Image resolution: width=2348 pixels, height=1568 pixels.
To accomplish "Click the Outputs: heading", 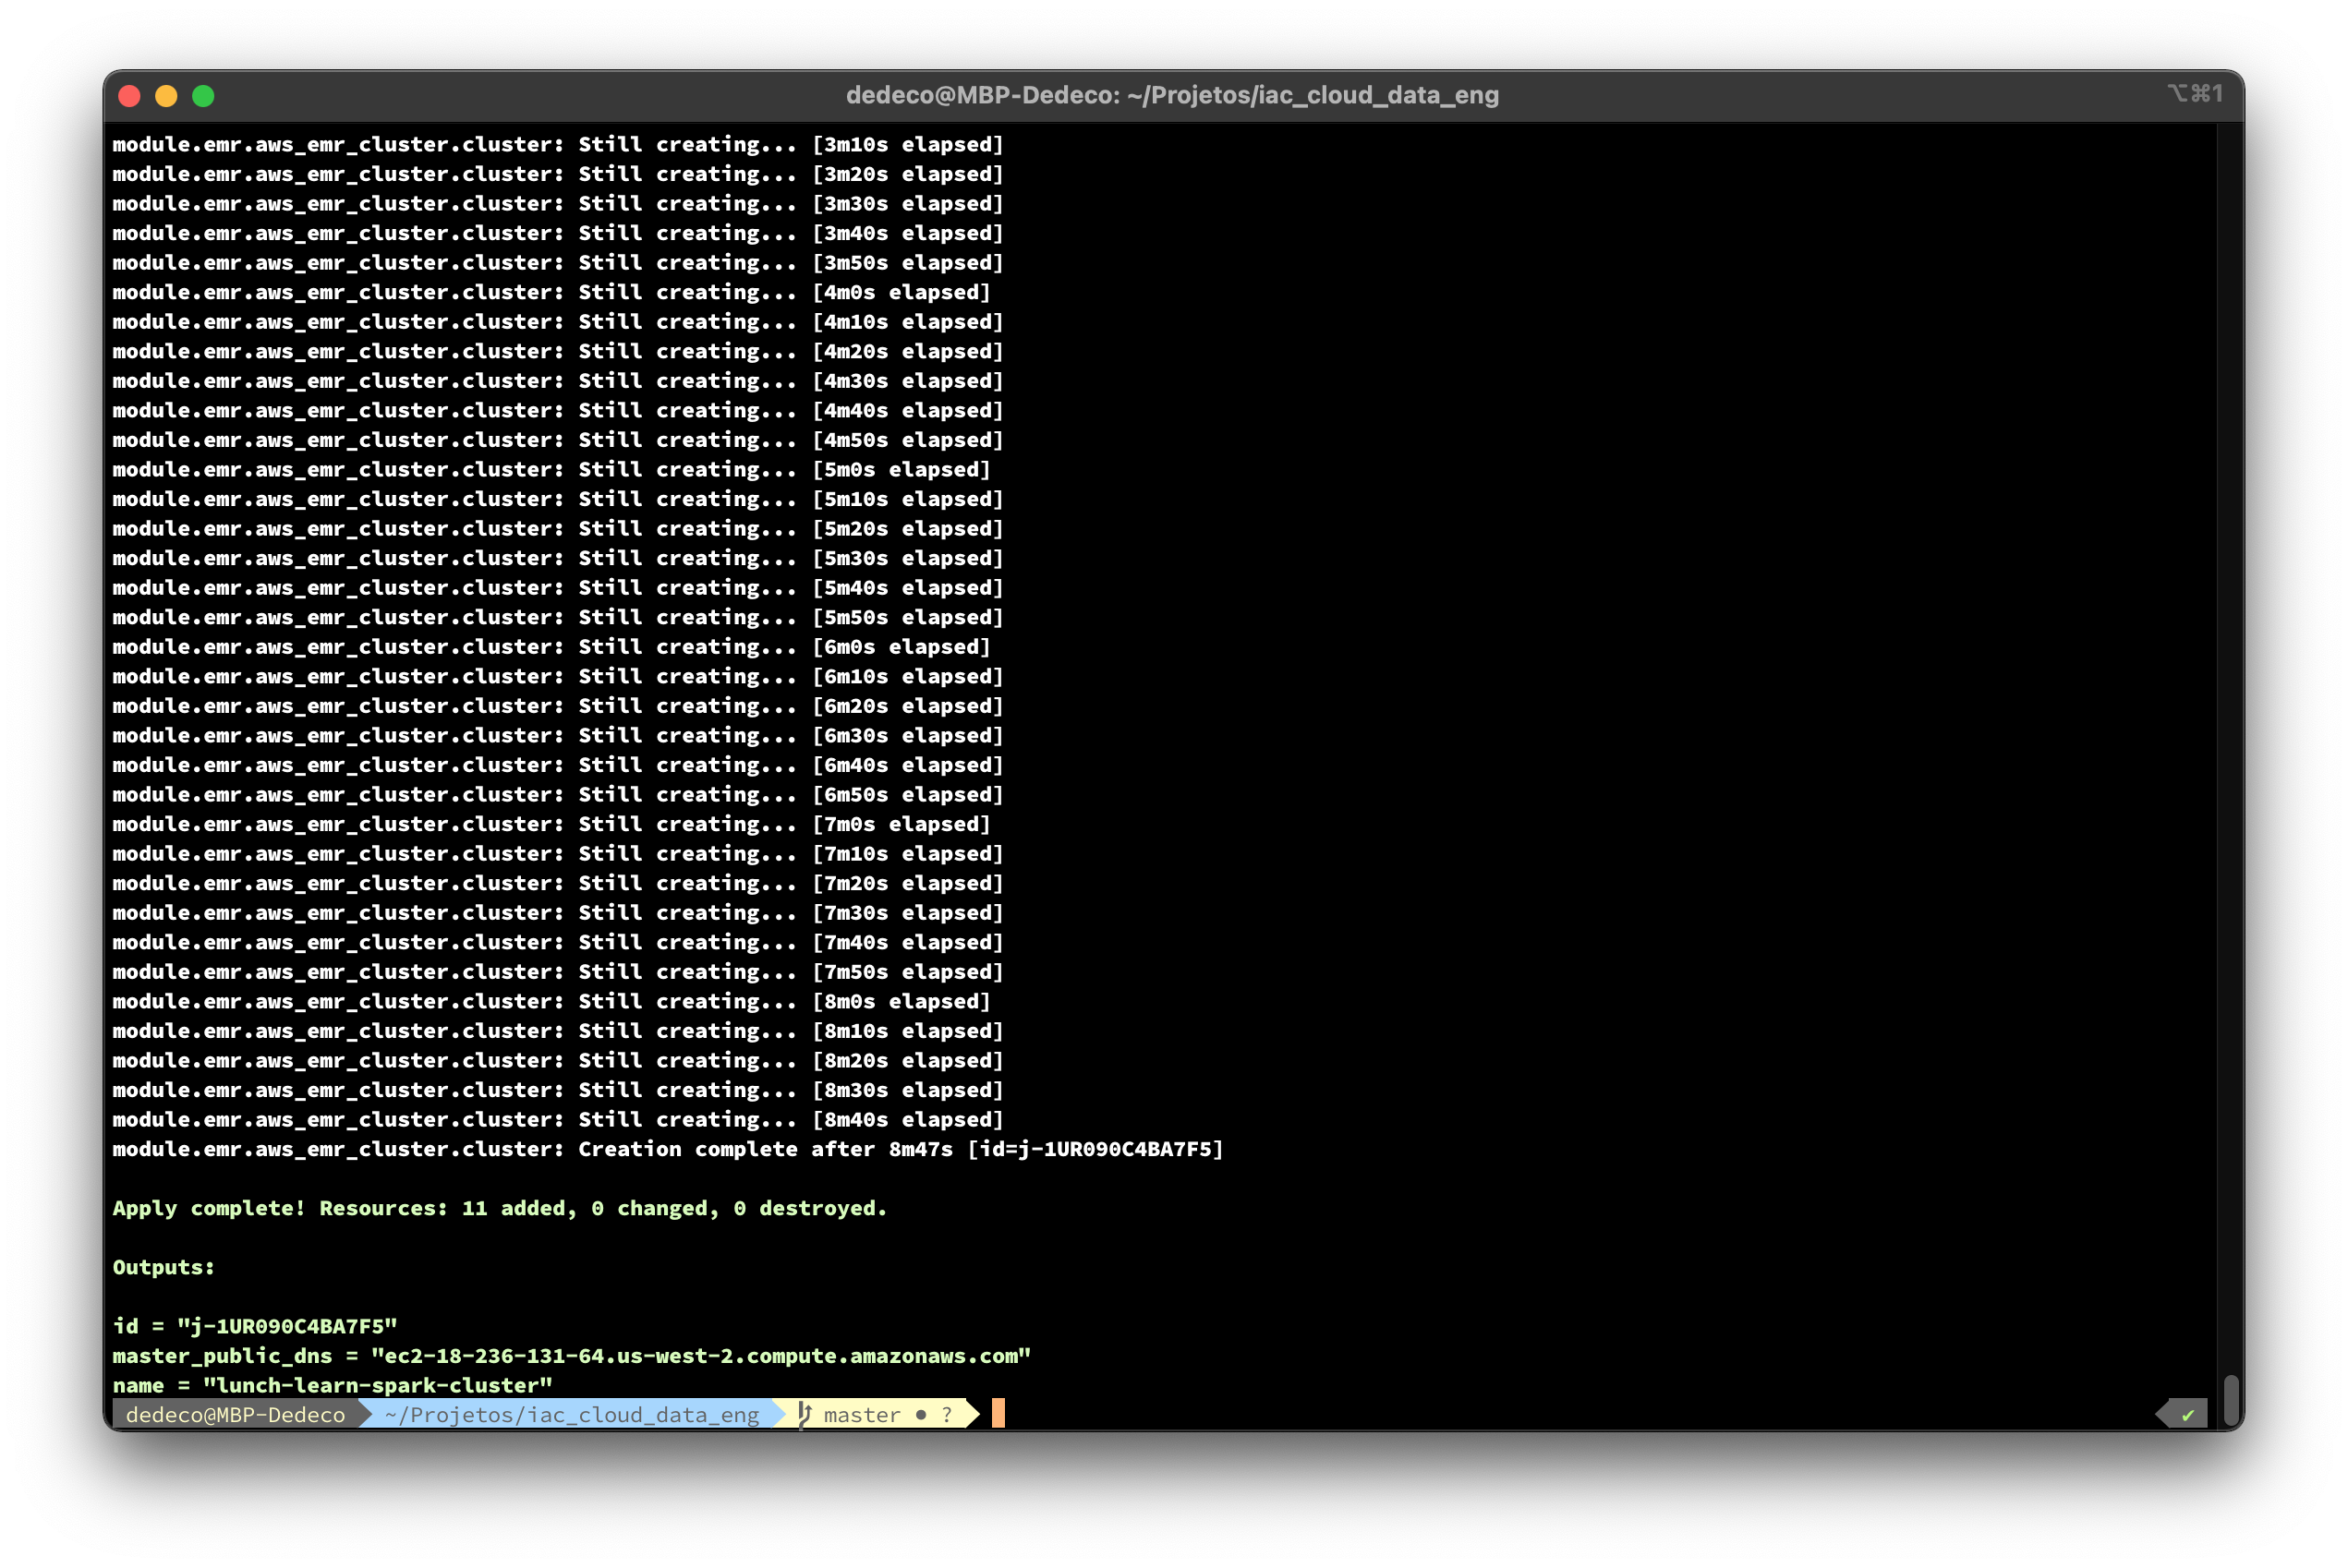I will pyautogui.click(x=163, y=1267).
